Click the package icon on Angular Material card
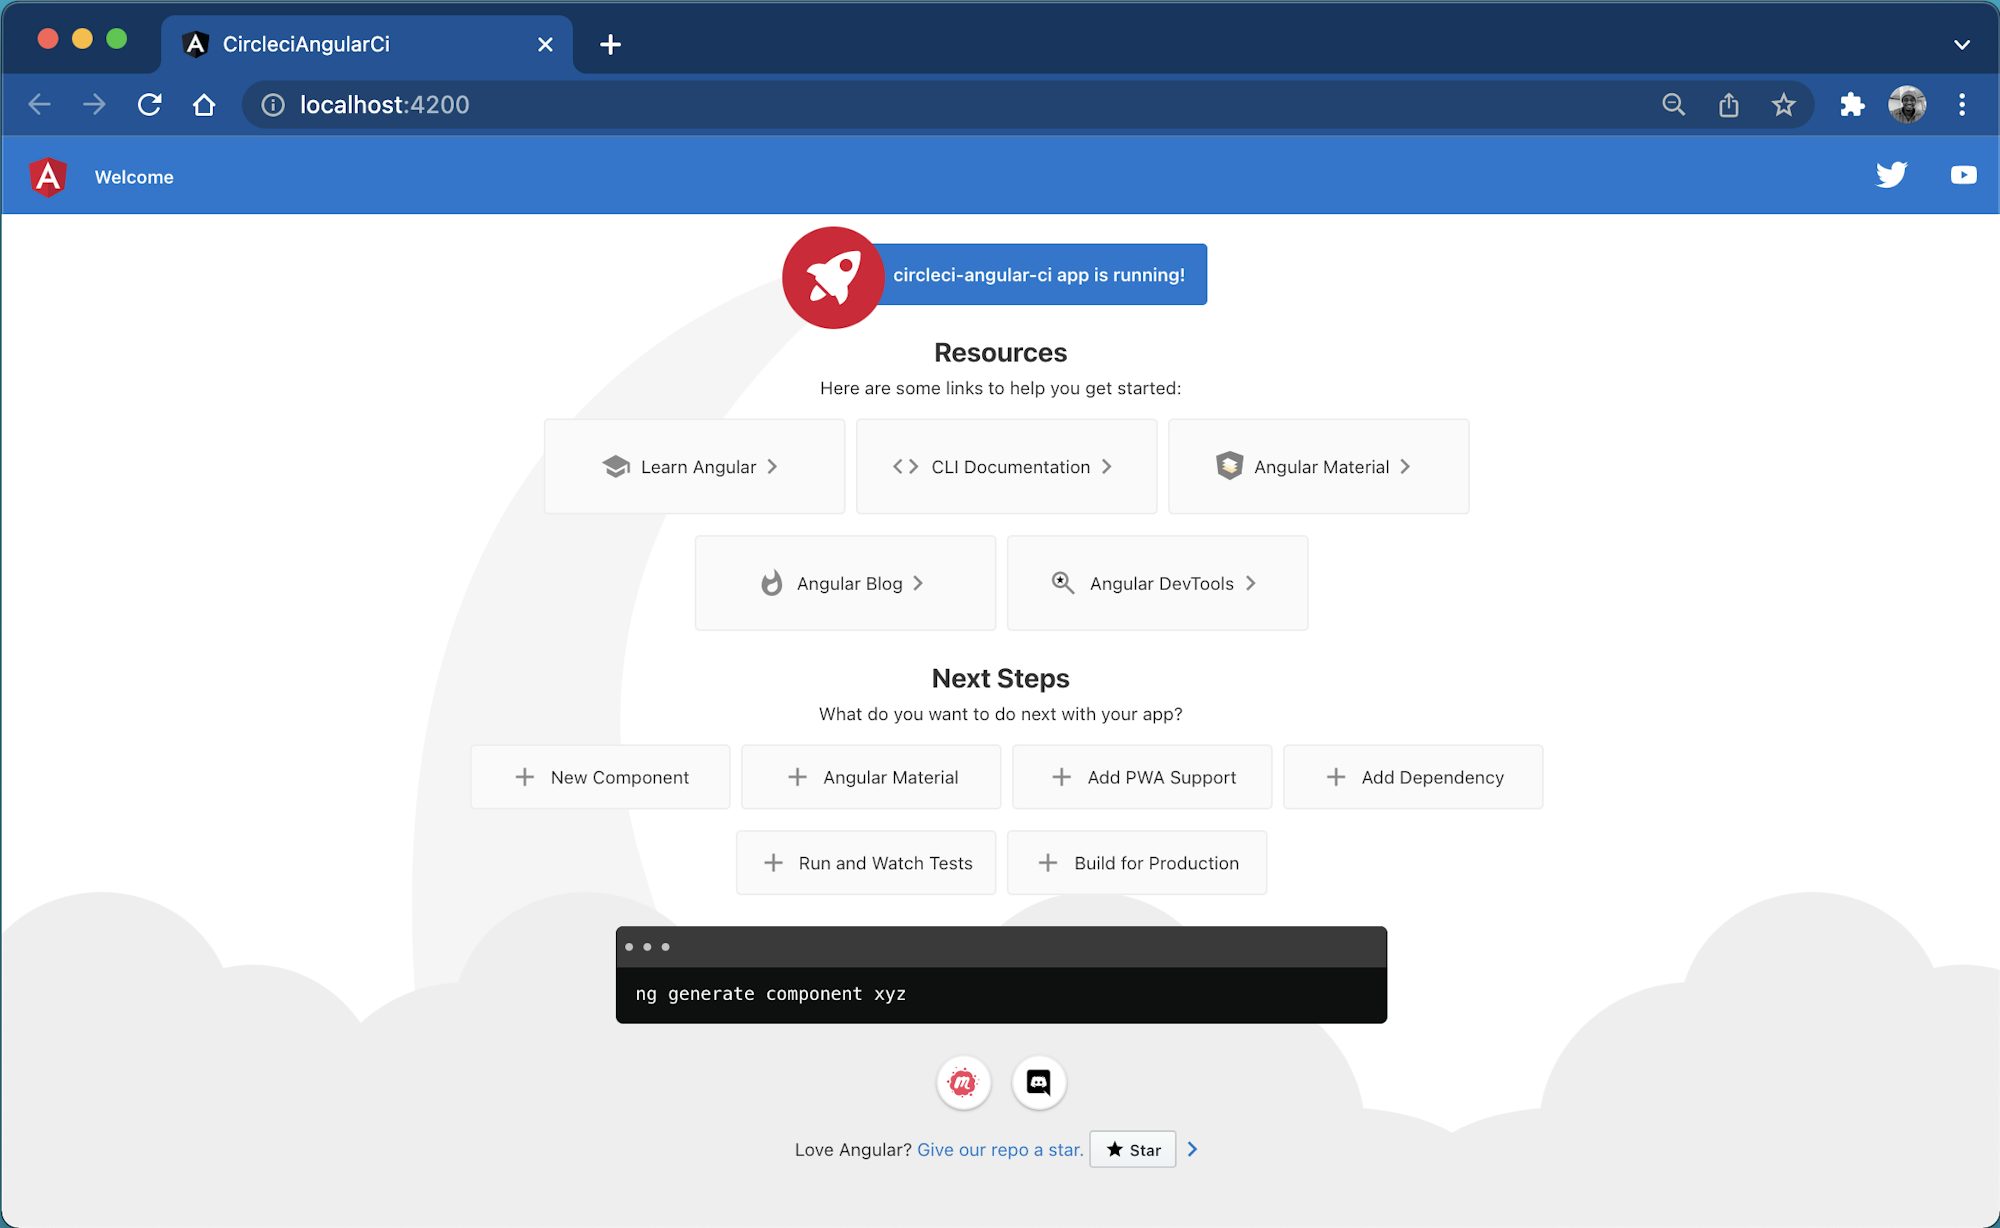The height and width of the screenshot is (1228, 2000). point(1229,466)
